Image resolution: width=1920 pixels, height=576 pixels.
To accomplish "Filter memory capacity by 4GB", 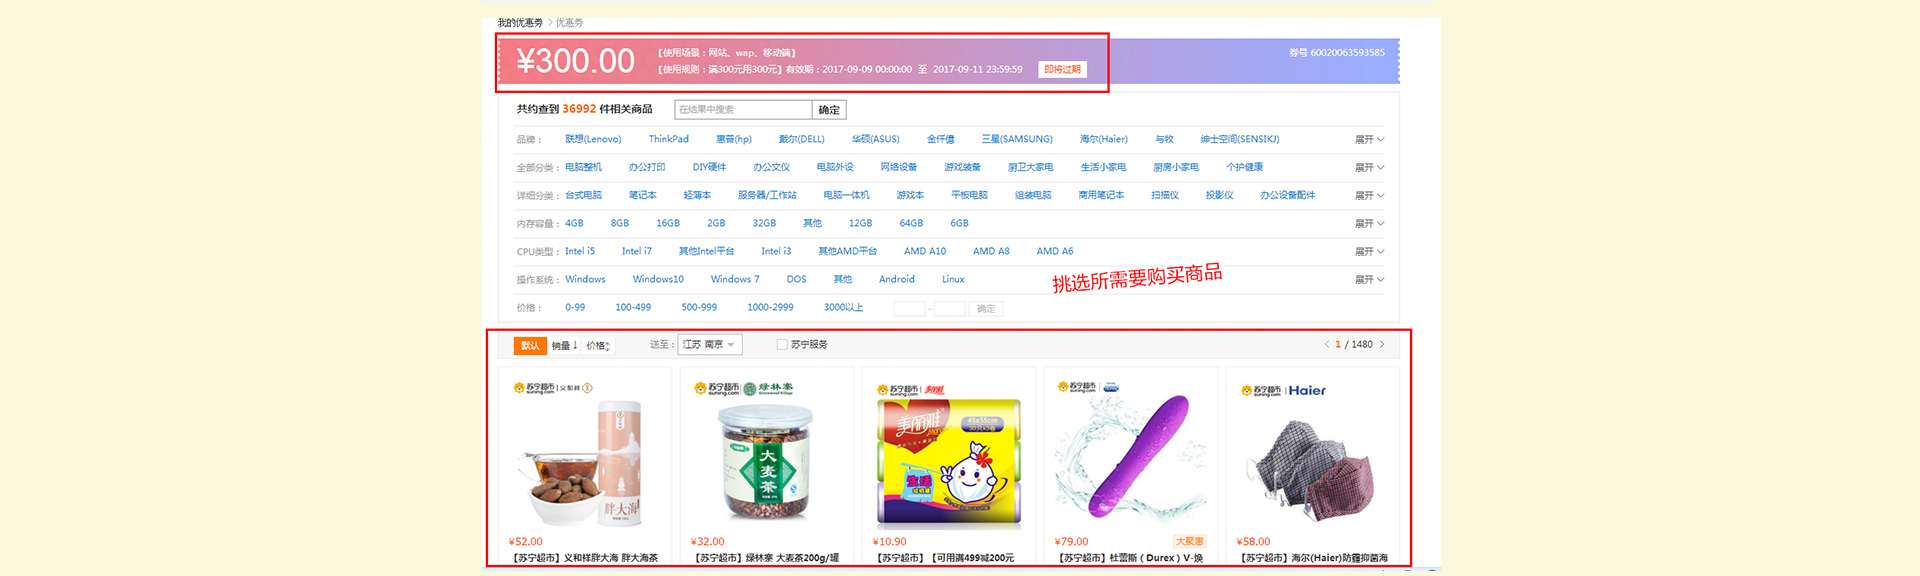I will tap(574, 223).
